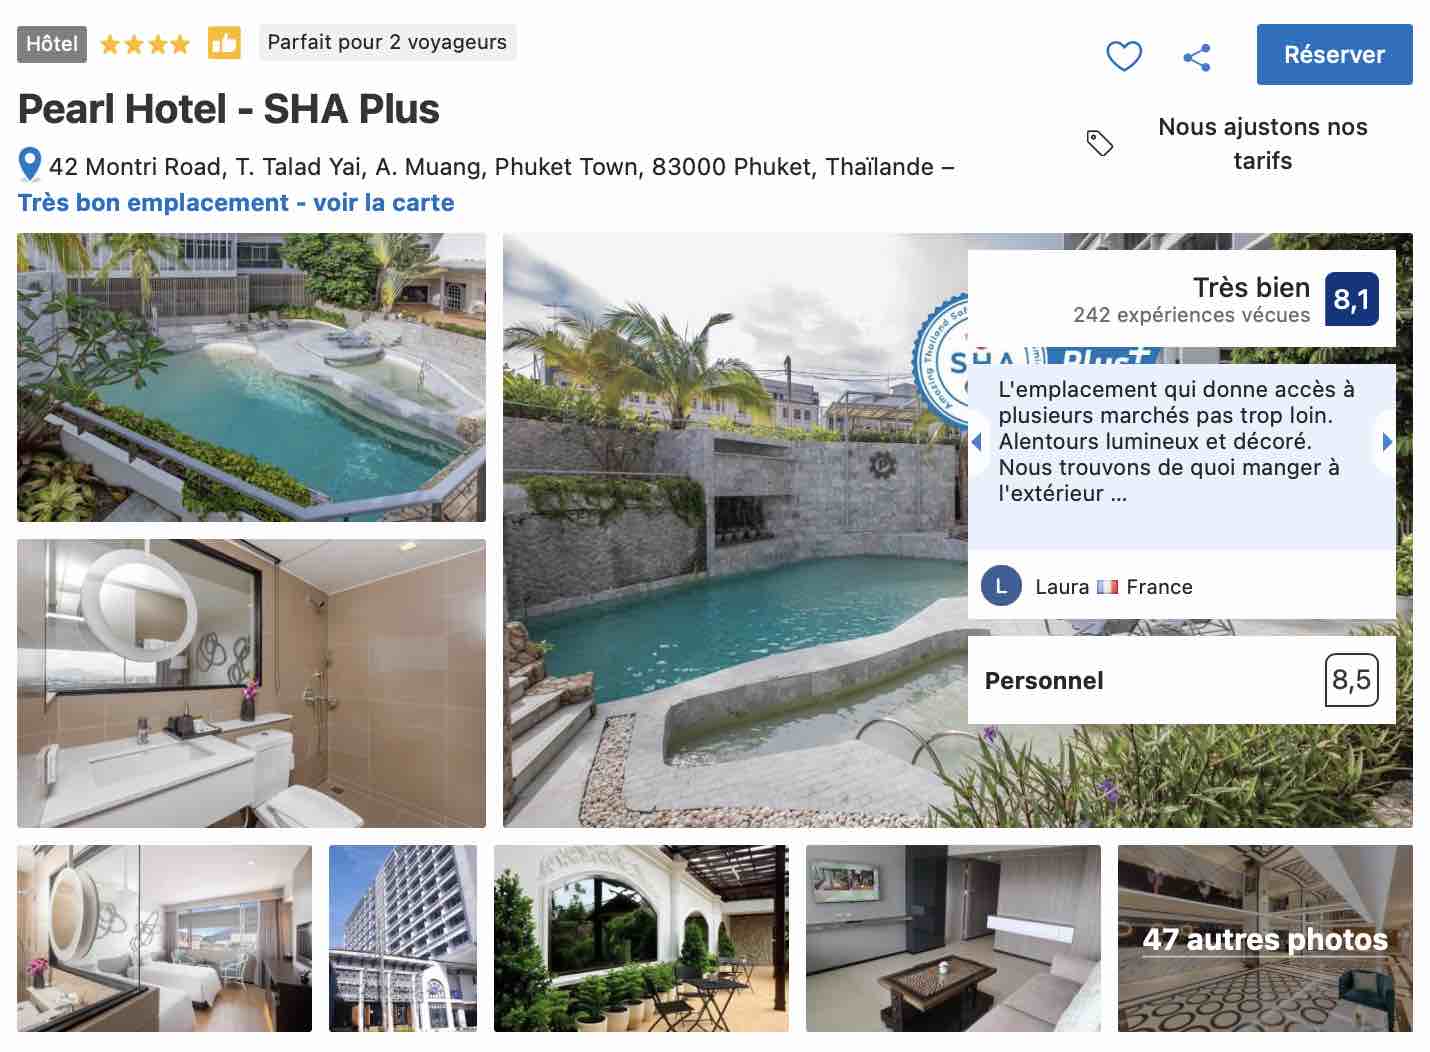Click the four-star rating icons
Image resolution: width=1430 pixels, height=1052 pixels.
pyautogui.click(x=145, y=44)
